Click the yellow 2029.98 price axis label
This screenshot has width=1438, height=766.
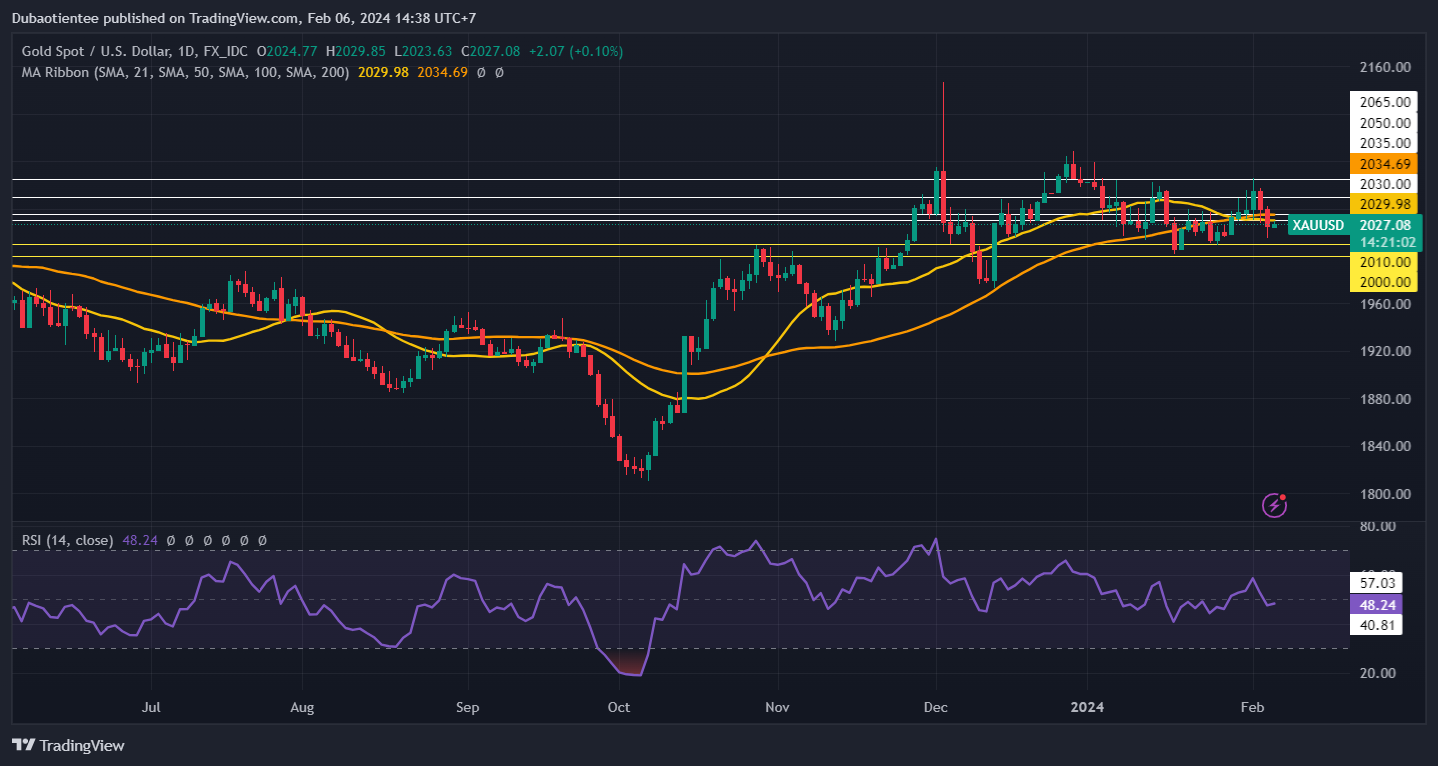(1384, 204)
